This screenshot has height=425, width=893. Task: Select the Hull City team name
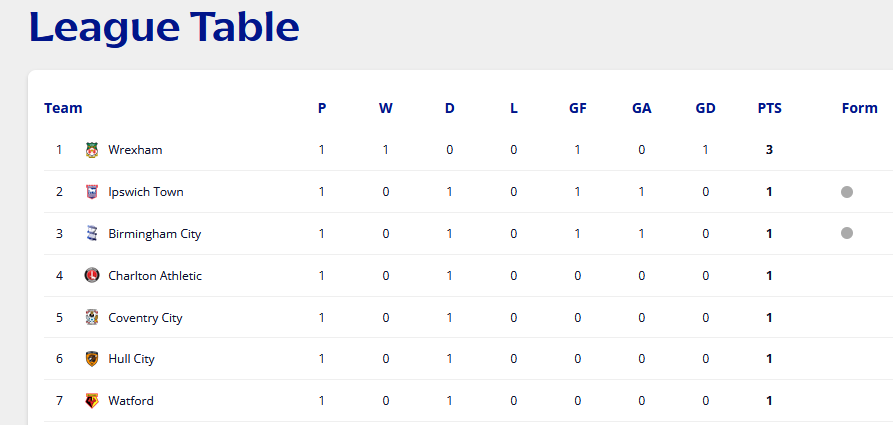click(131, 359)
